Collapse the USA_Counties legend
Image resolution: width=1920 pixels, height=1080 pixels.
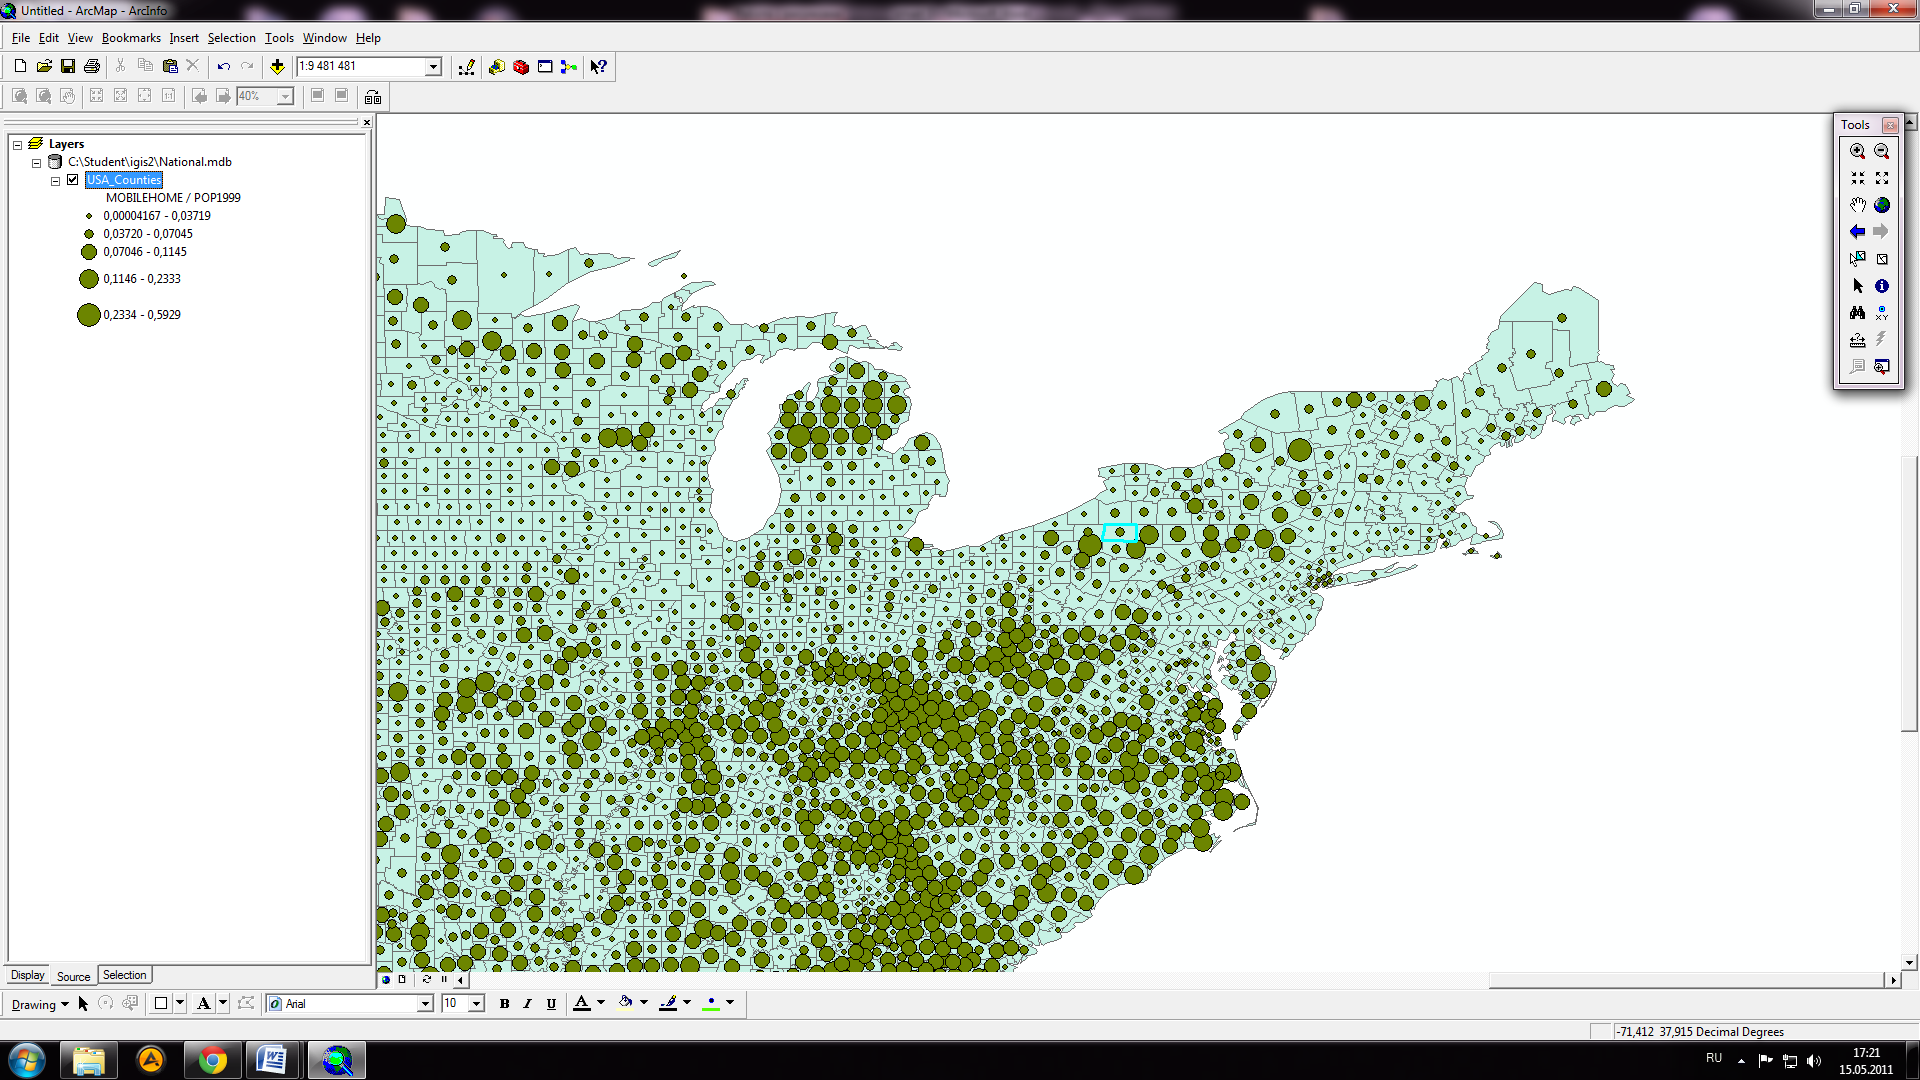56,181
